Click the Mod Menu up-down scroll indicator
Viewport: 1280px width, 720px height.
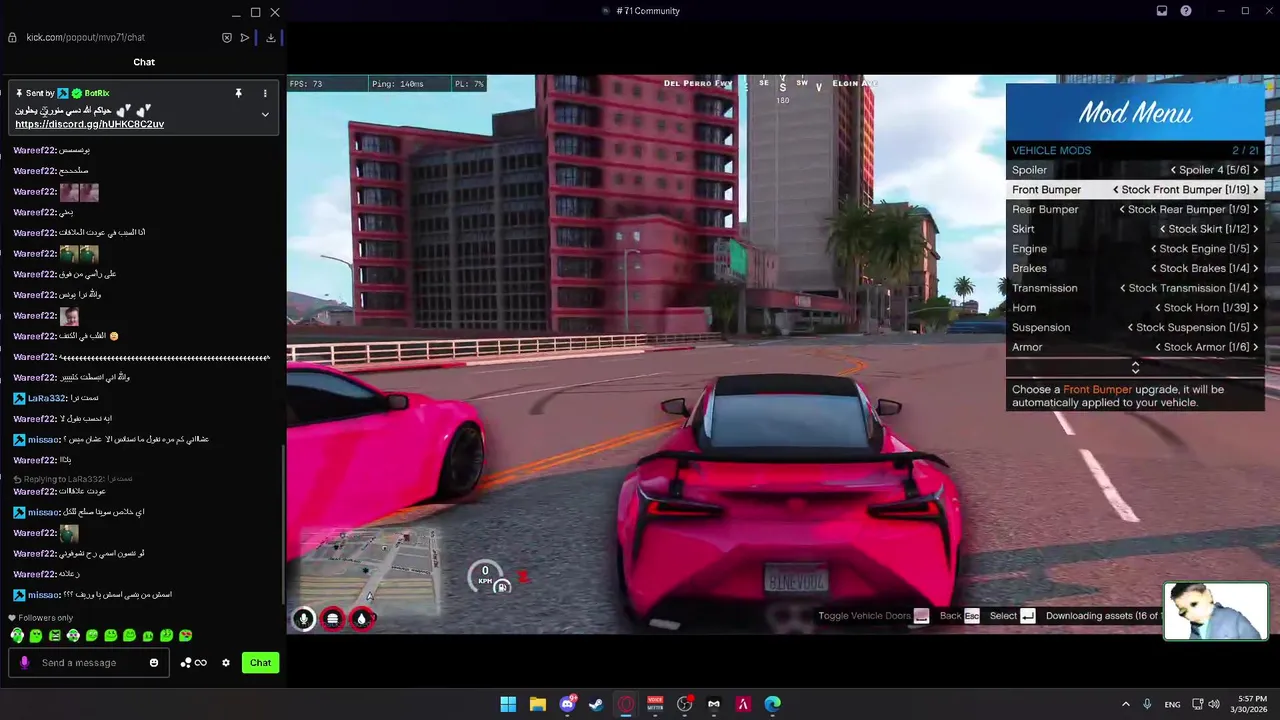[x=1135, y=368]
